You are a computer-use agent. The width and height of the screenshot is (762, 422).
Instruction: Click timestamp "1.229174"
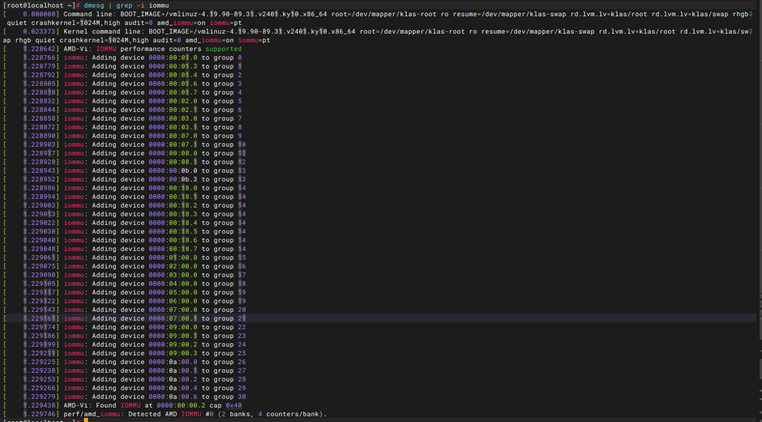[x=40, y=328]
